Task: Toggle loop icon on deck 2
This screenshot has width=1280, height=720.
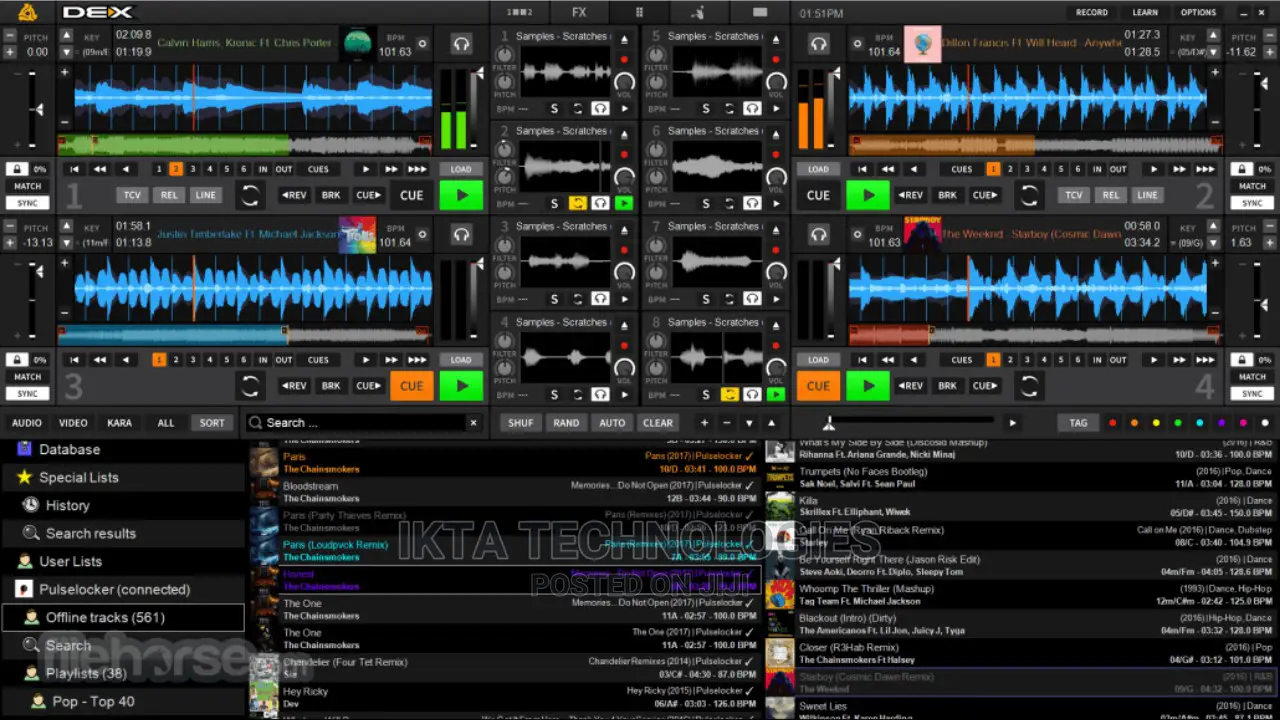Action: tap(1028, 195)
